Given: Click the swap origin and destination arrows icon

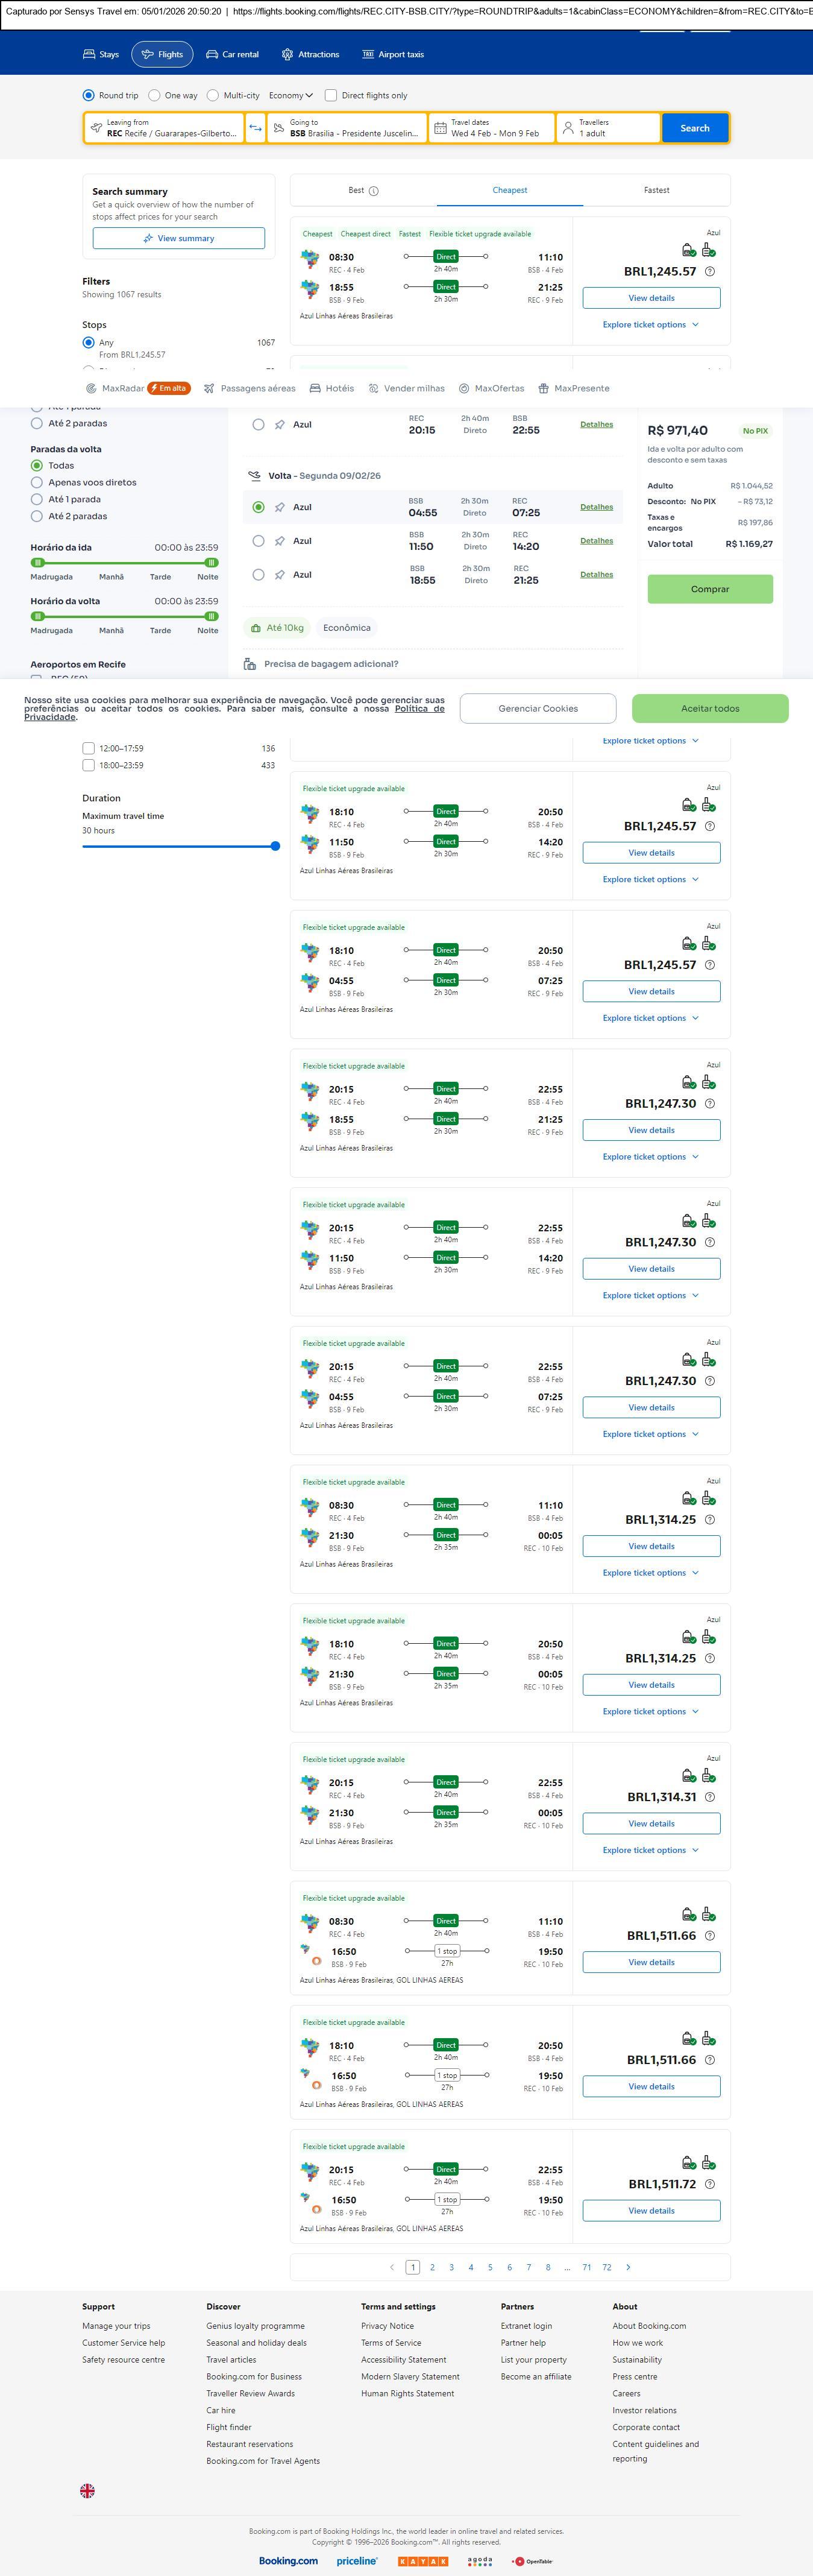Looking at the screenshot, I should [x=255, y=128].
